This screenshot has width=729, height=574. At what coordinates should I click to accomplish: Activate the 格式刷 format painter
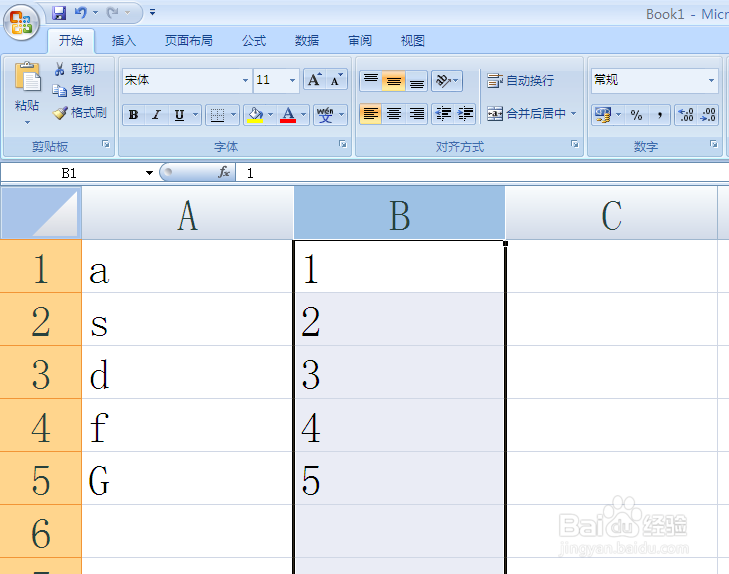pos(80,113)
